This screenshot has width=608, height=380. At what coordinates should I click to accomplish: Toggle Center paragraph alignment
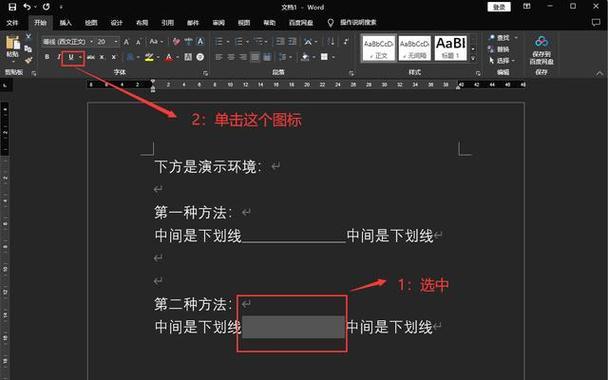[x=231, y=57]
